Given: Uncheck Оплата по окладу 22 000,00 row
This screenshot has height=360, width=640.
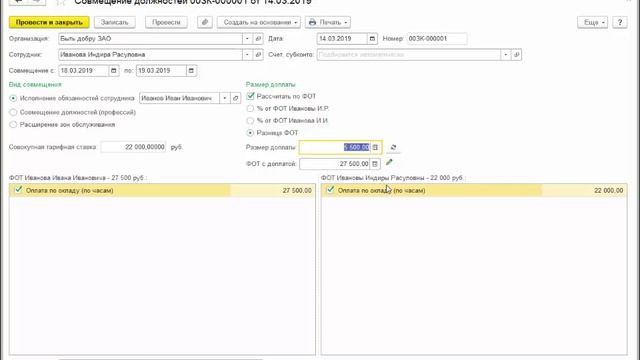Looking at the screenshot, I should (x=330, y=190).
